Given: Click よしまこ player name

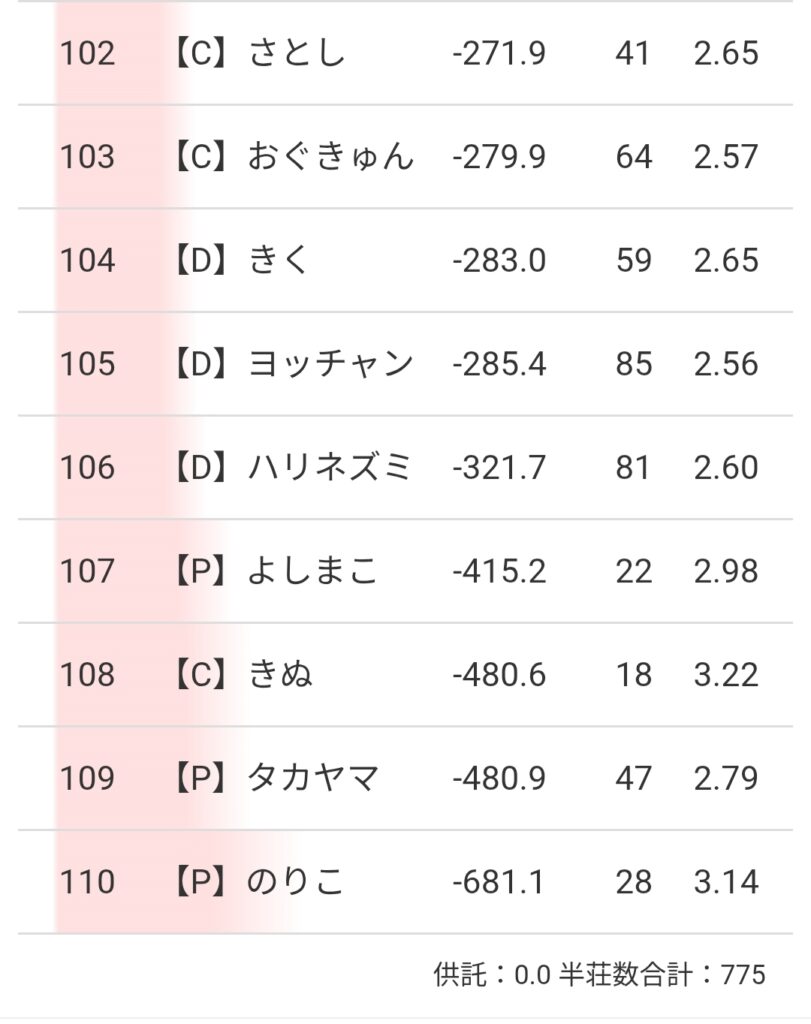Looking at the screenshot, I should click(313, 571).
